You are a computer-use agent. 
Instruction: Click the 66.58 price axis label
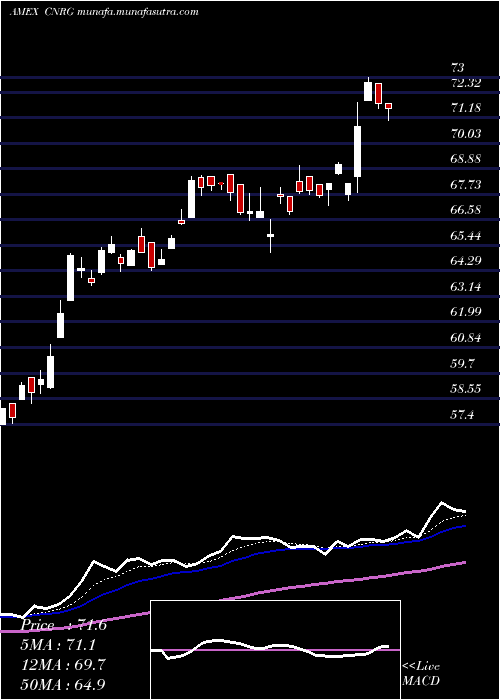466,210
